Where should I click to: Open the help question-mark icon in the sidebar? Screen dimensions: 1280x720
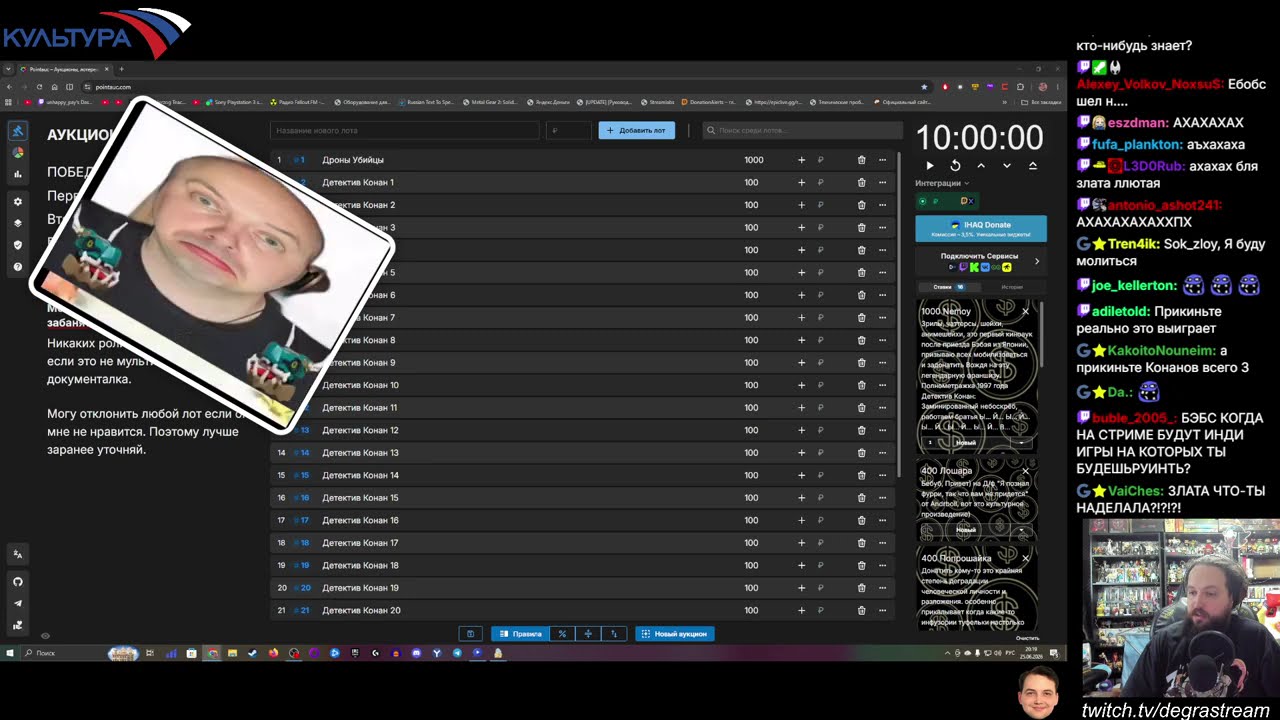tap(17, 267)
